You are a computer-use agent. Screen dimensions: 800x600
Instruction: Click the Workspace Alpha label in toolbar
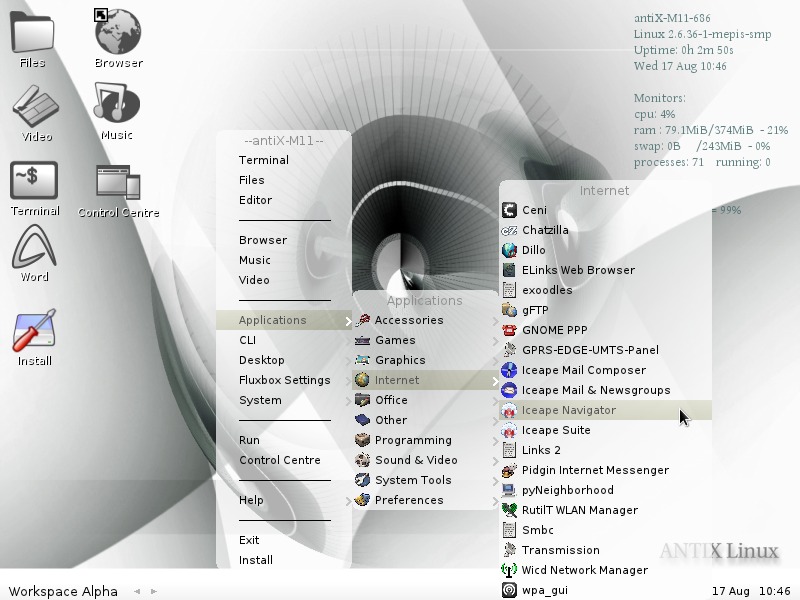tap(63, 591)
